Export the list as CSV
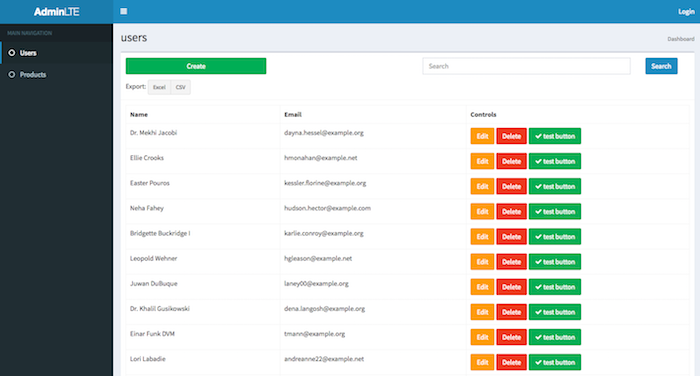 (x=180, y=87)
